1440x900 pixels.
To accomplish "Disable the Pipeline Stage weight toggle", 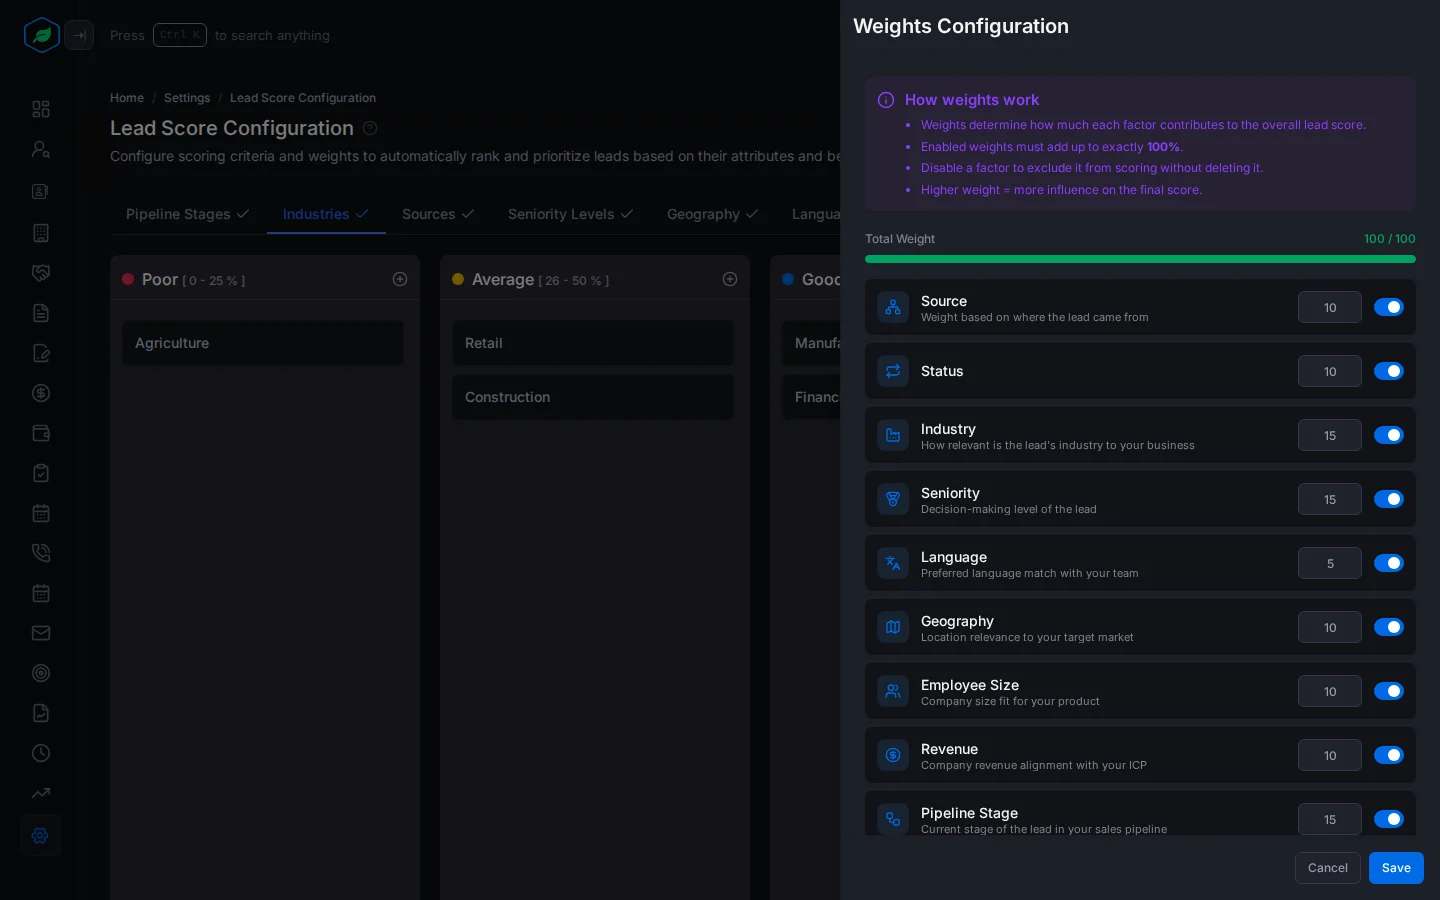I will pos(1389,819).
